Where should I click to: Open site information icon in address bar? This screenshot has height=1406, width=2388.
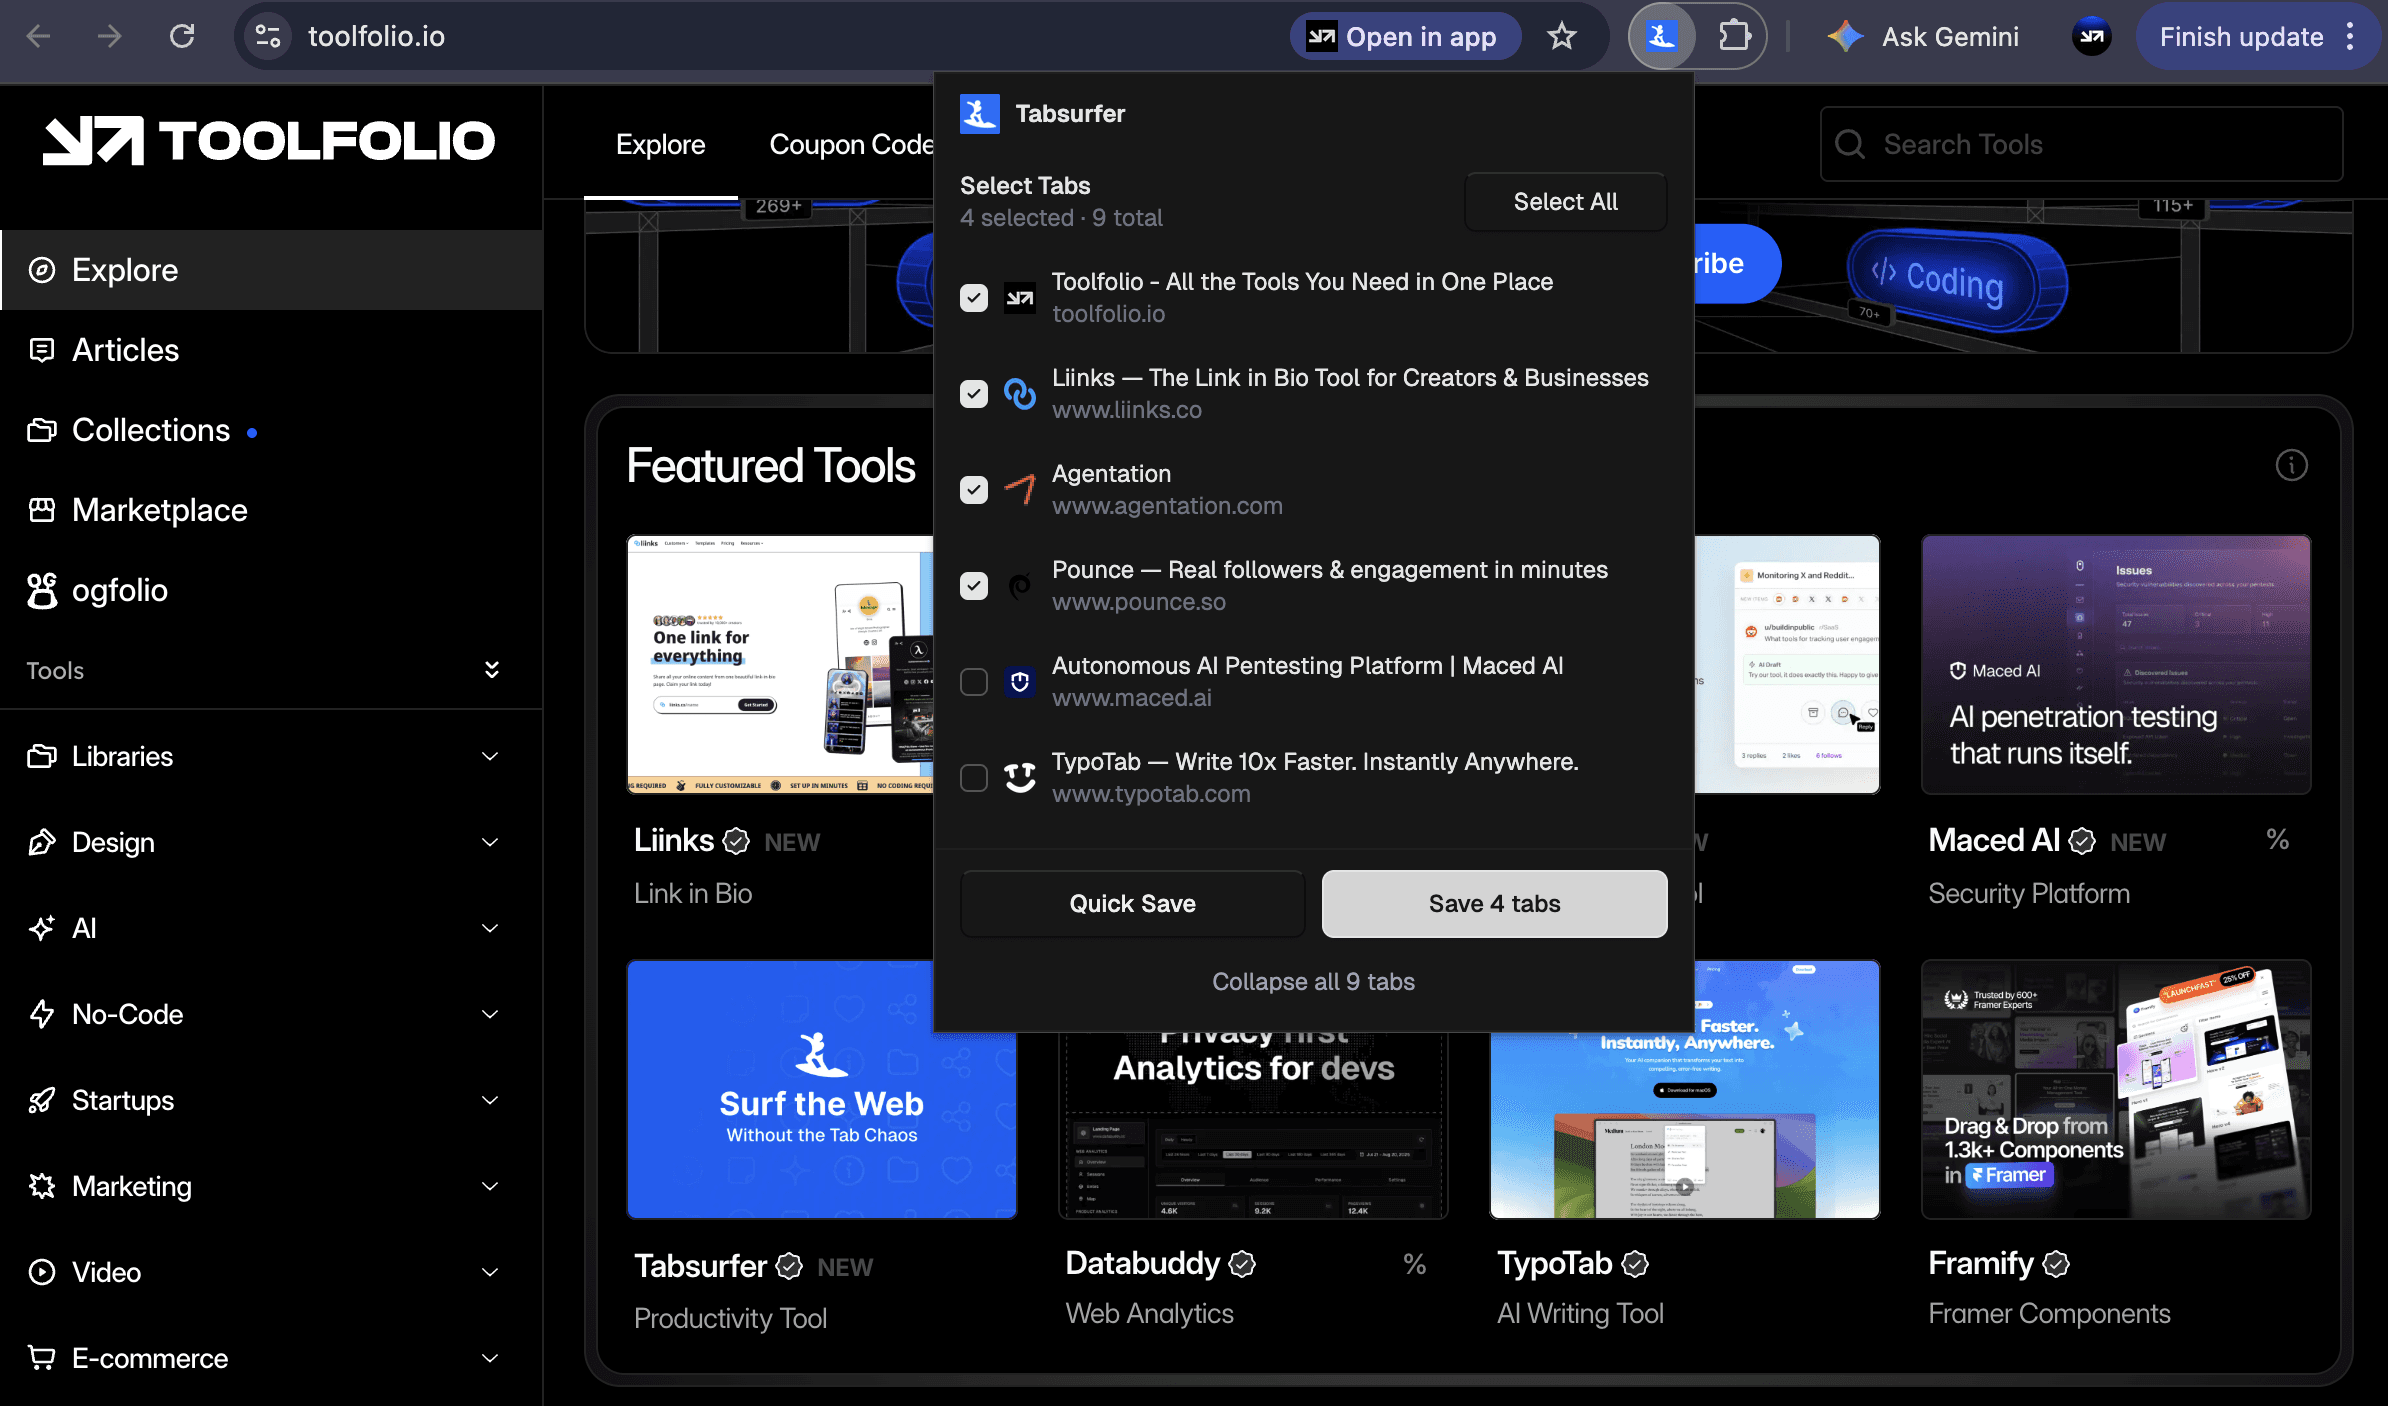click(268, 37)
